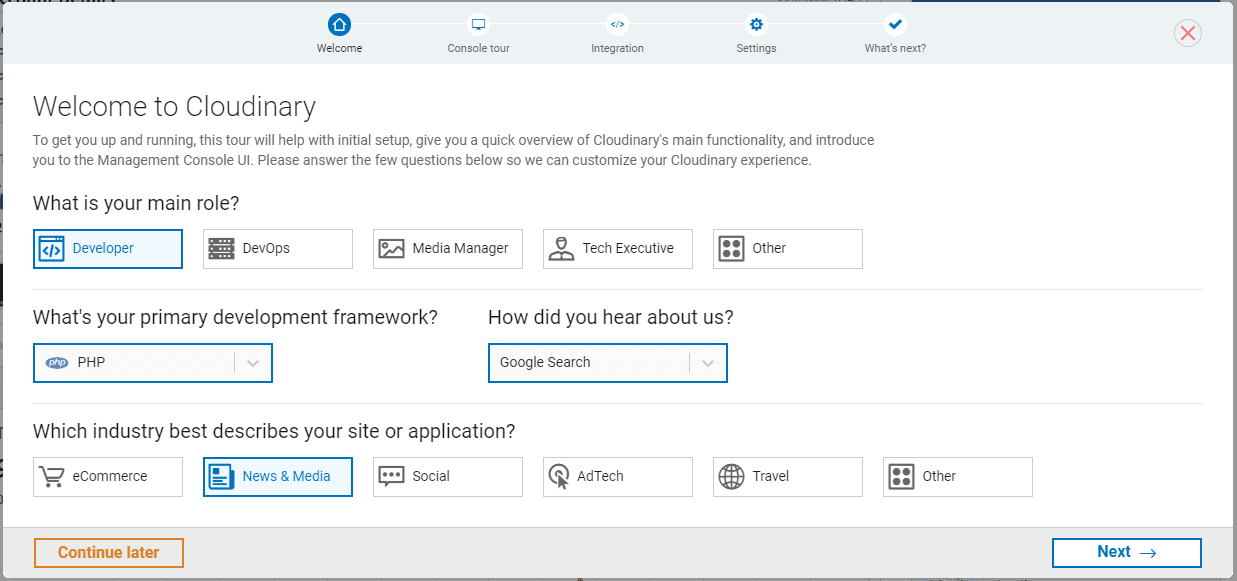Click the What's next checkmark icon
This screenshot has width=1237, height=581.
pos(895,24)
